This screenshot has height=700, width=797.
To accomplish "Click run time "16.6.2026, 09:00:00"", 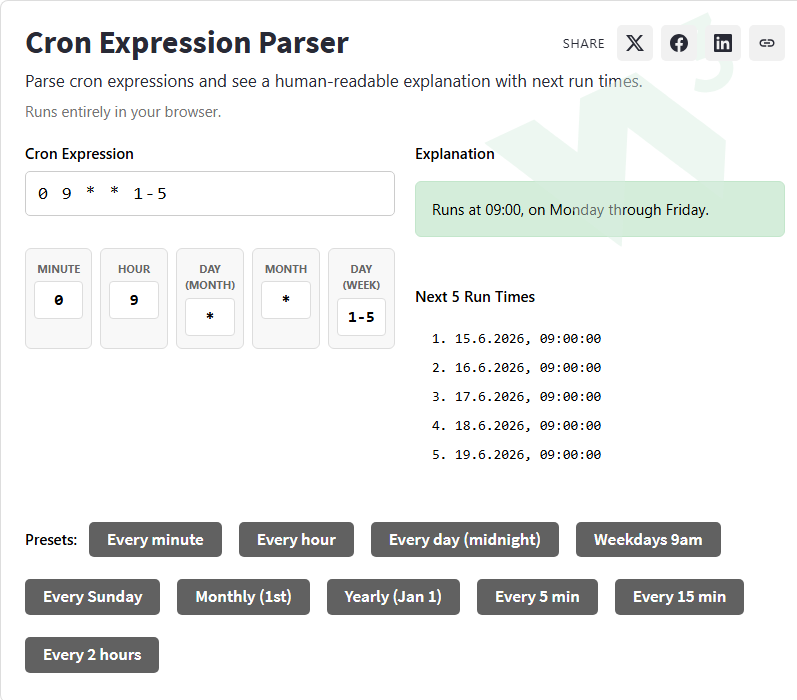I will coord(528,368).
